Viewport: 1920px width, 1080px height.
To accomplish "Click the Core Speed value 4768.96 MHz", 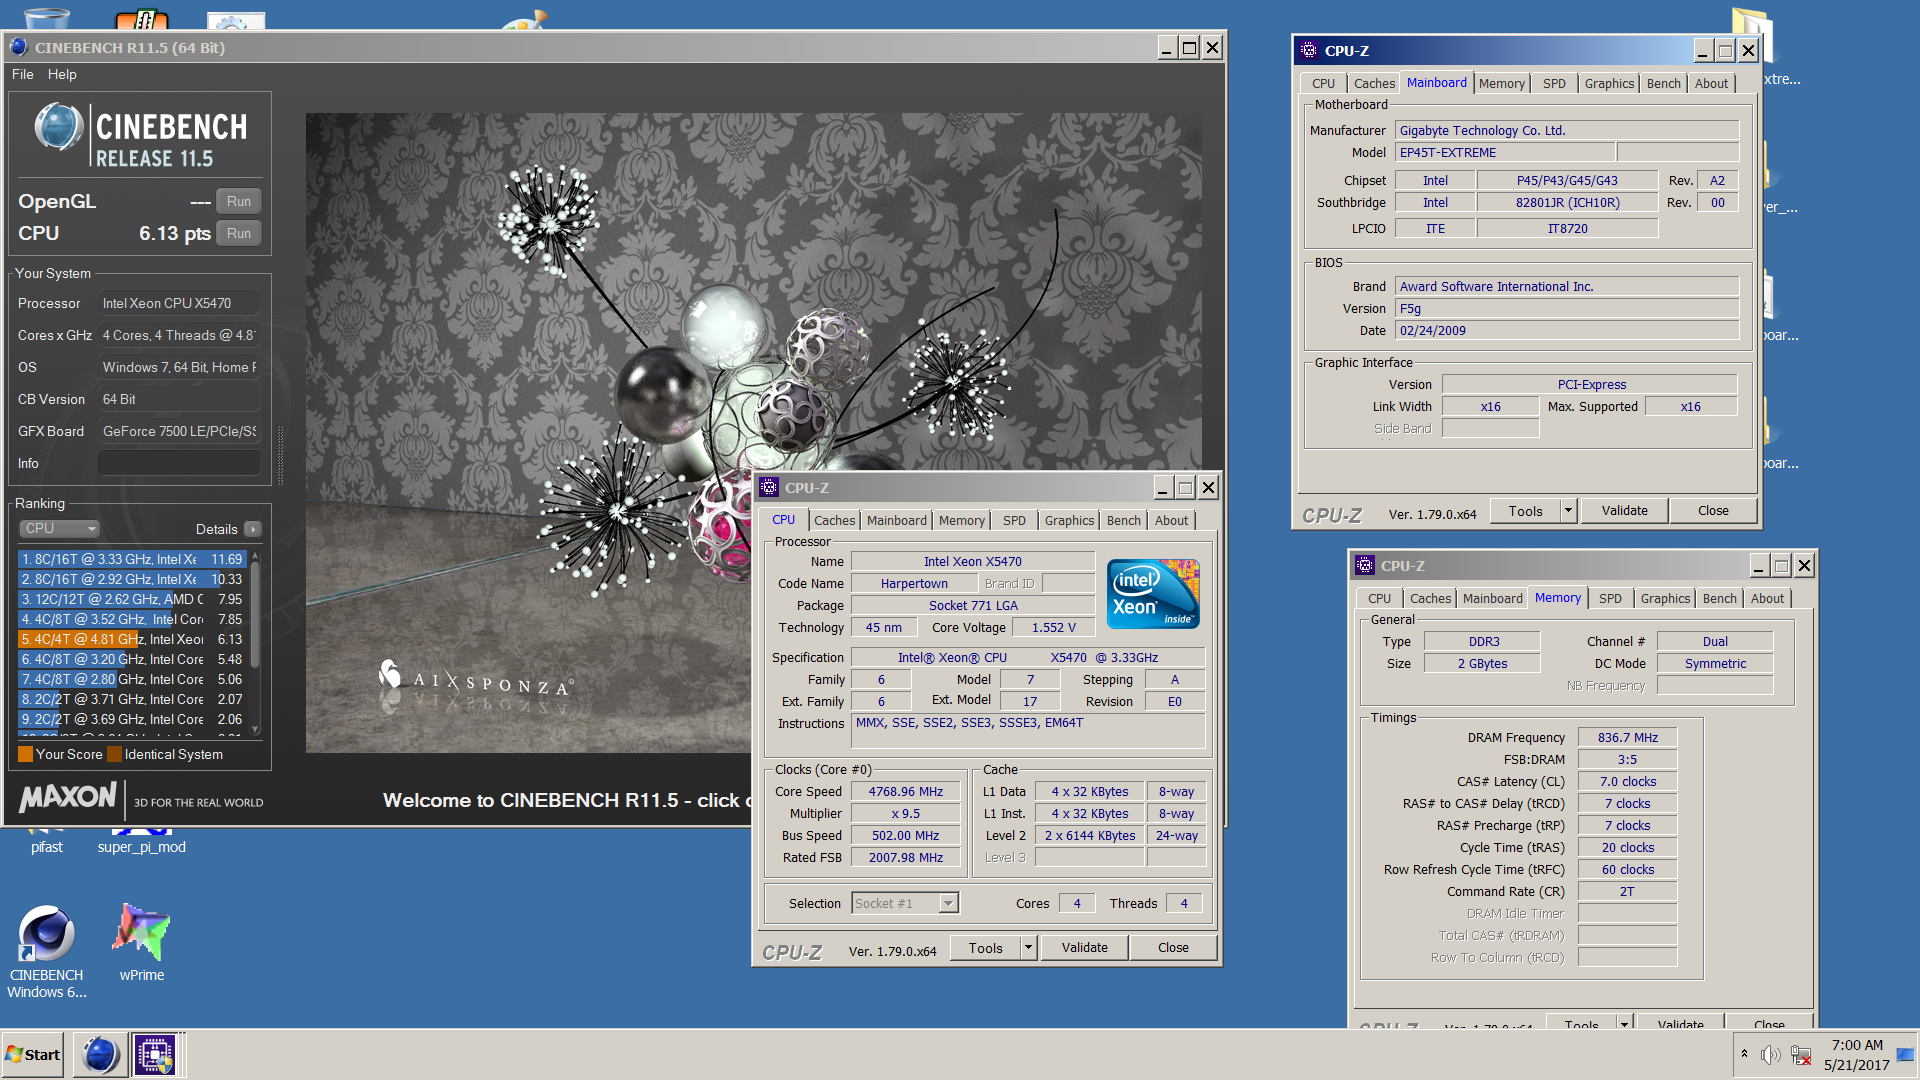I will [905, 791].
